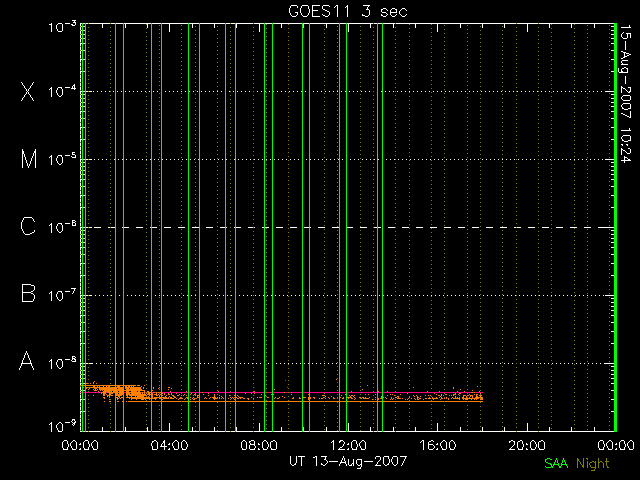Click the y-axis value 10⁻⁹
This screenshot has width=640, height=480.
tap(62, 427)
